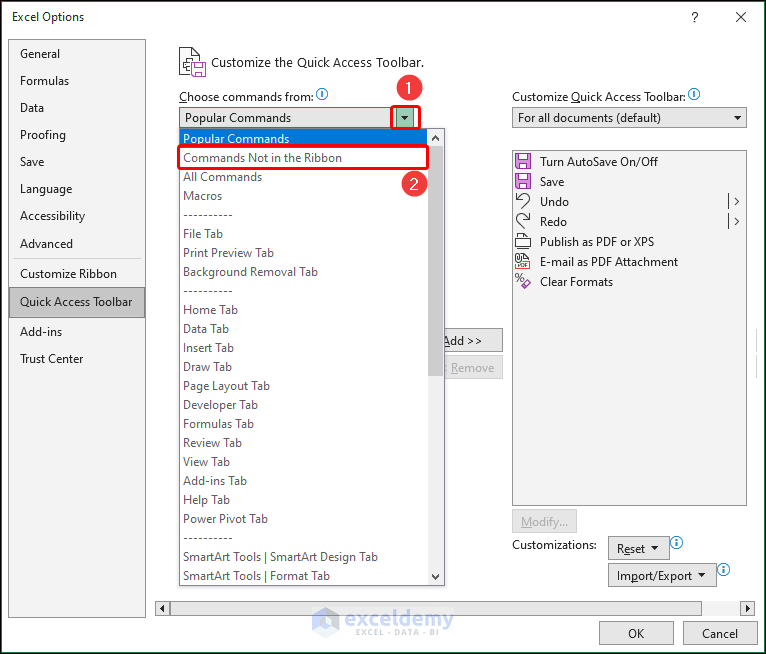Switch to Customize Ribbon category
766x654 pixels.
[x=77, y=274]
